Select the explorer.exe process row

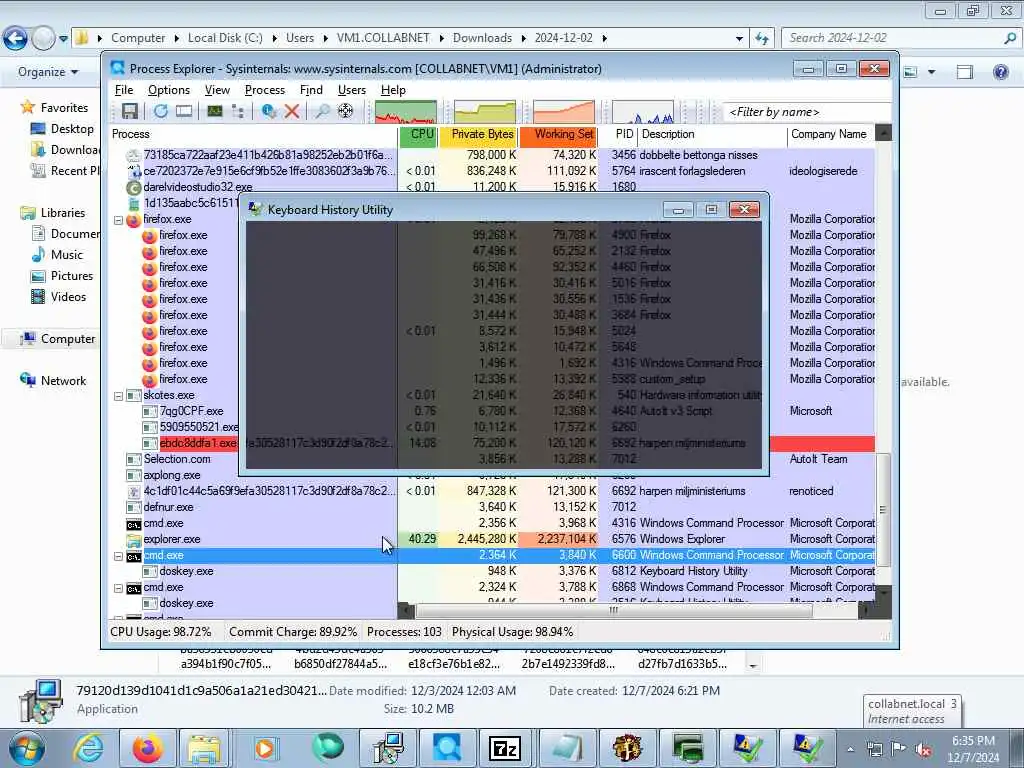[492, 539]
